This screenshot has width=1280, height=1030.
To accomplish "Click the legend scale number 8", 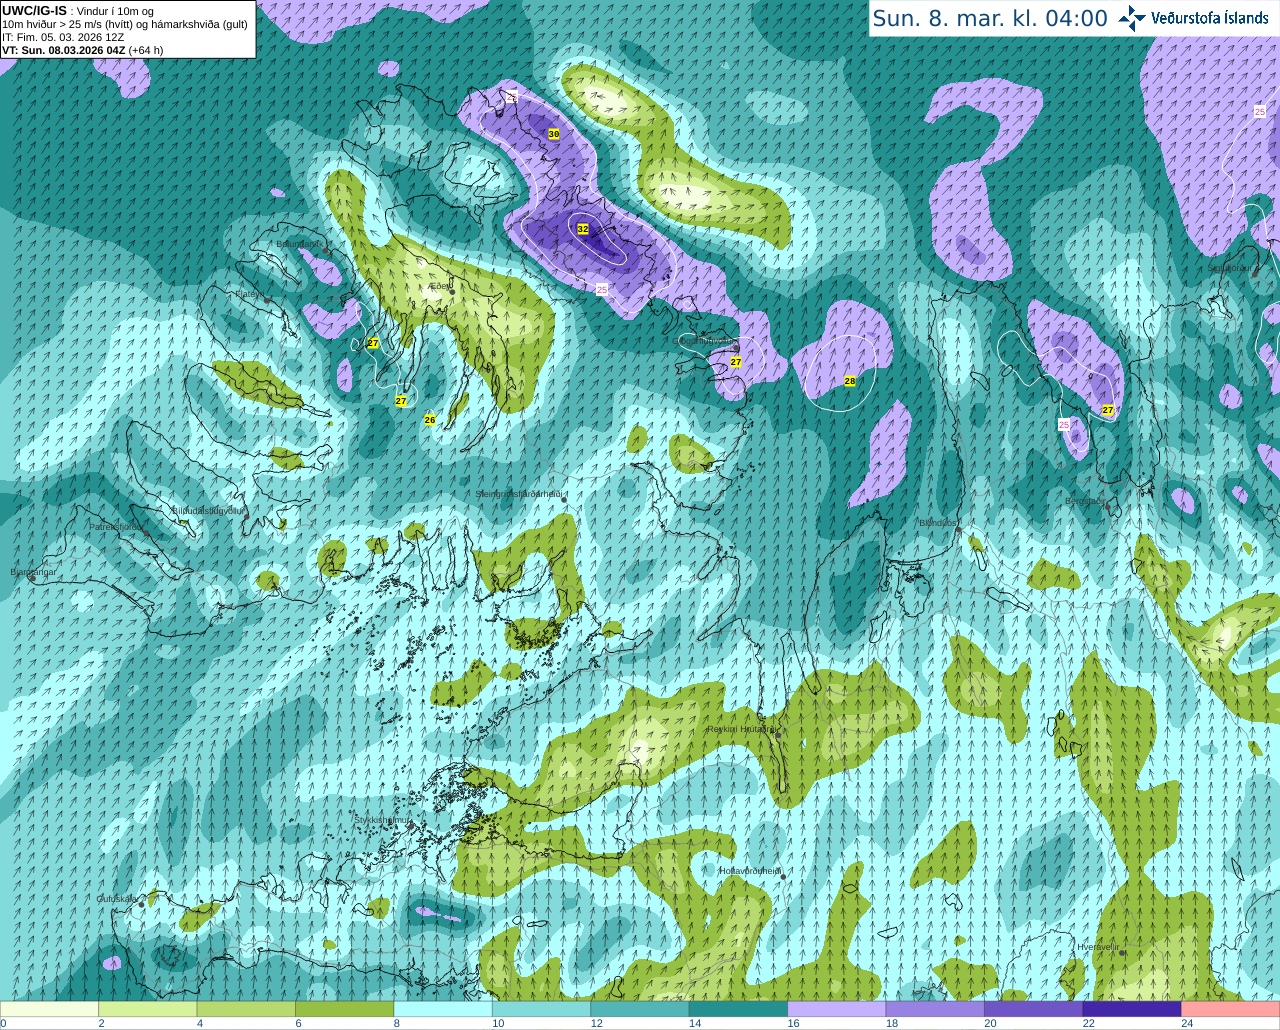I will [397, 1023].
